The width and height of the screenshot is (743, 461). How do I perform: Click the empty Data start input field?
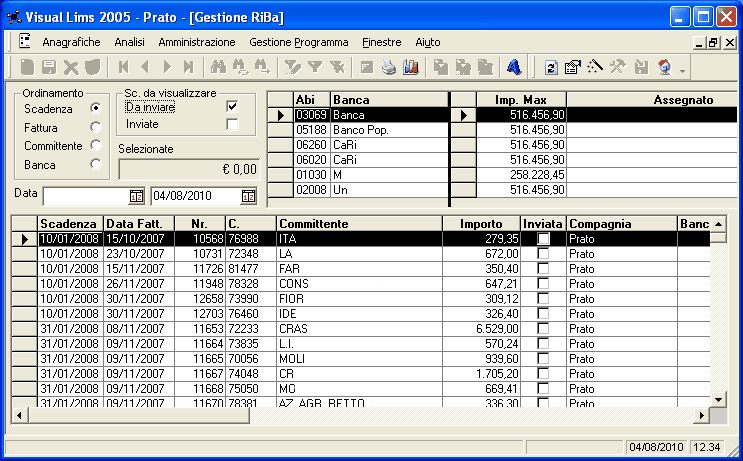[x=85, y=196]
